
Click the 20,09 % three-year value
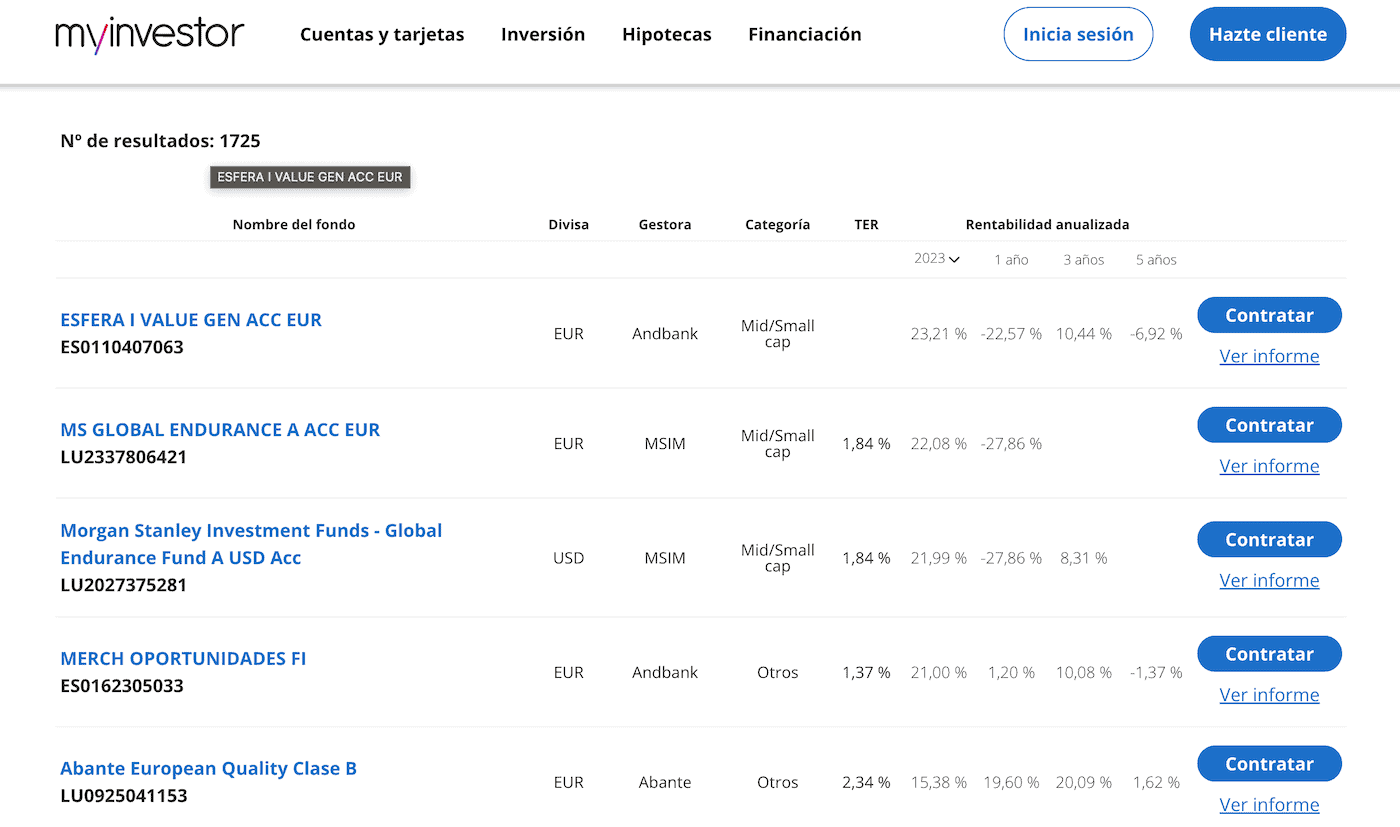pos(1084,783)
